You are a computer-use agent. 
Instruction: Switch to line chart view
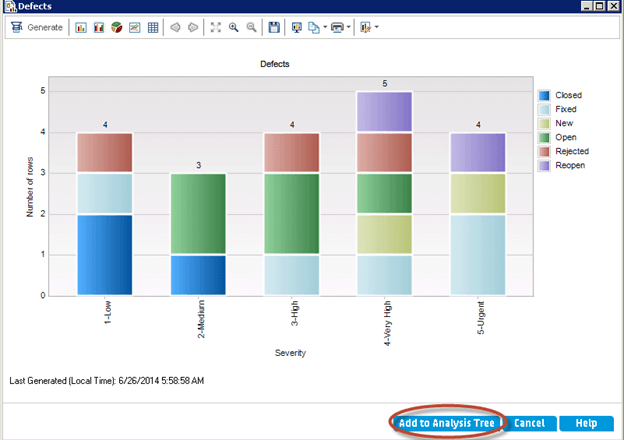(134, 27)
